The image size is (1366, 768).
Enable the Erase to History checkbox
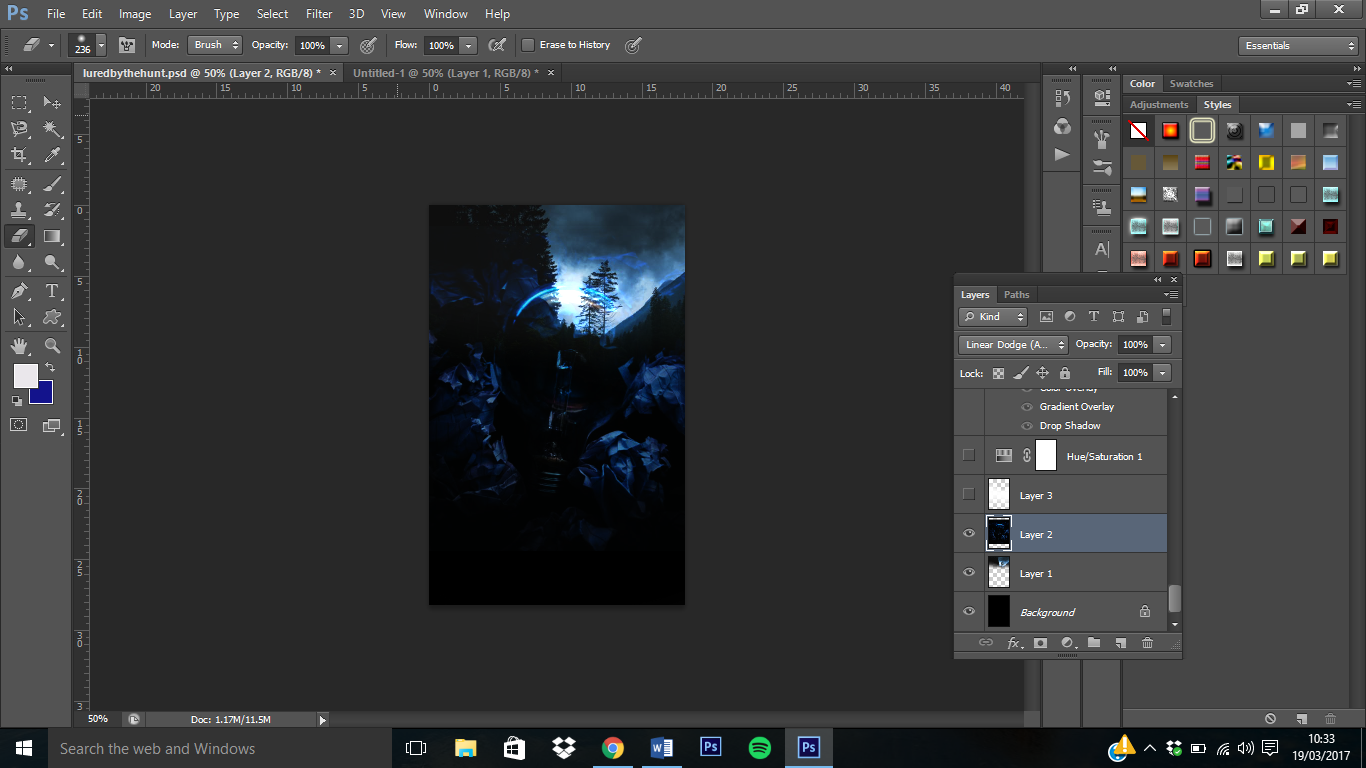528,45
